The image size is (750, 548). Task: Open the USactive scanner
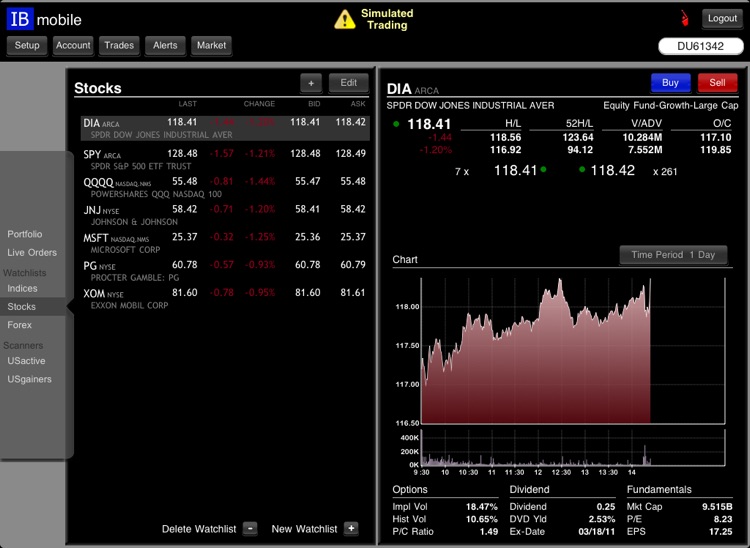pyautogui.click(x=26, y=361)
